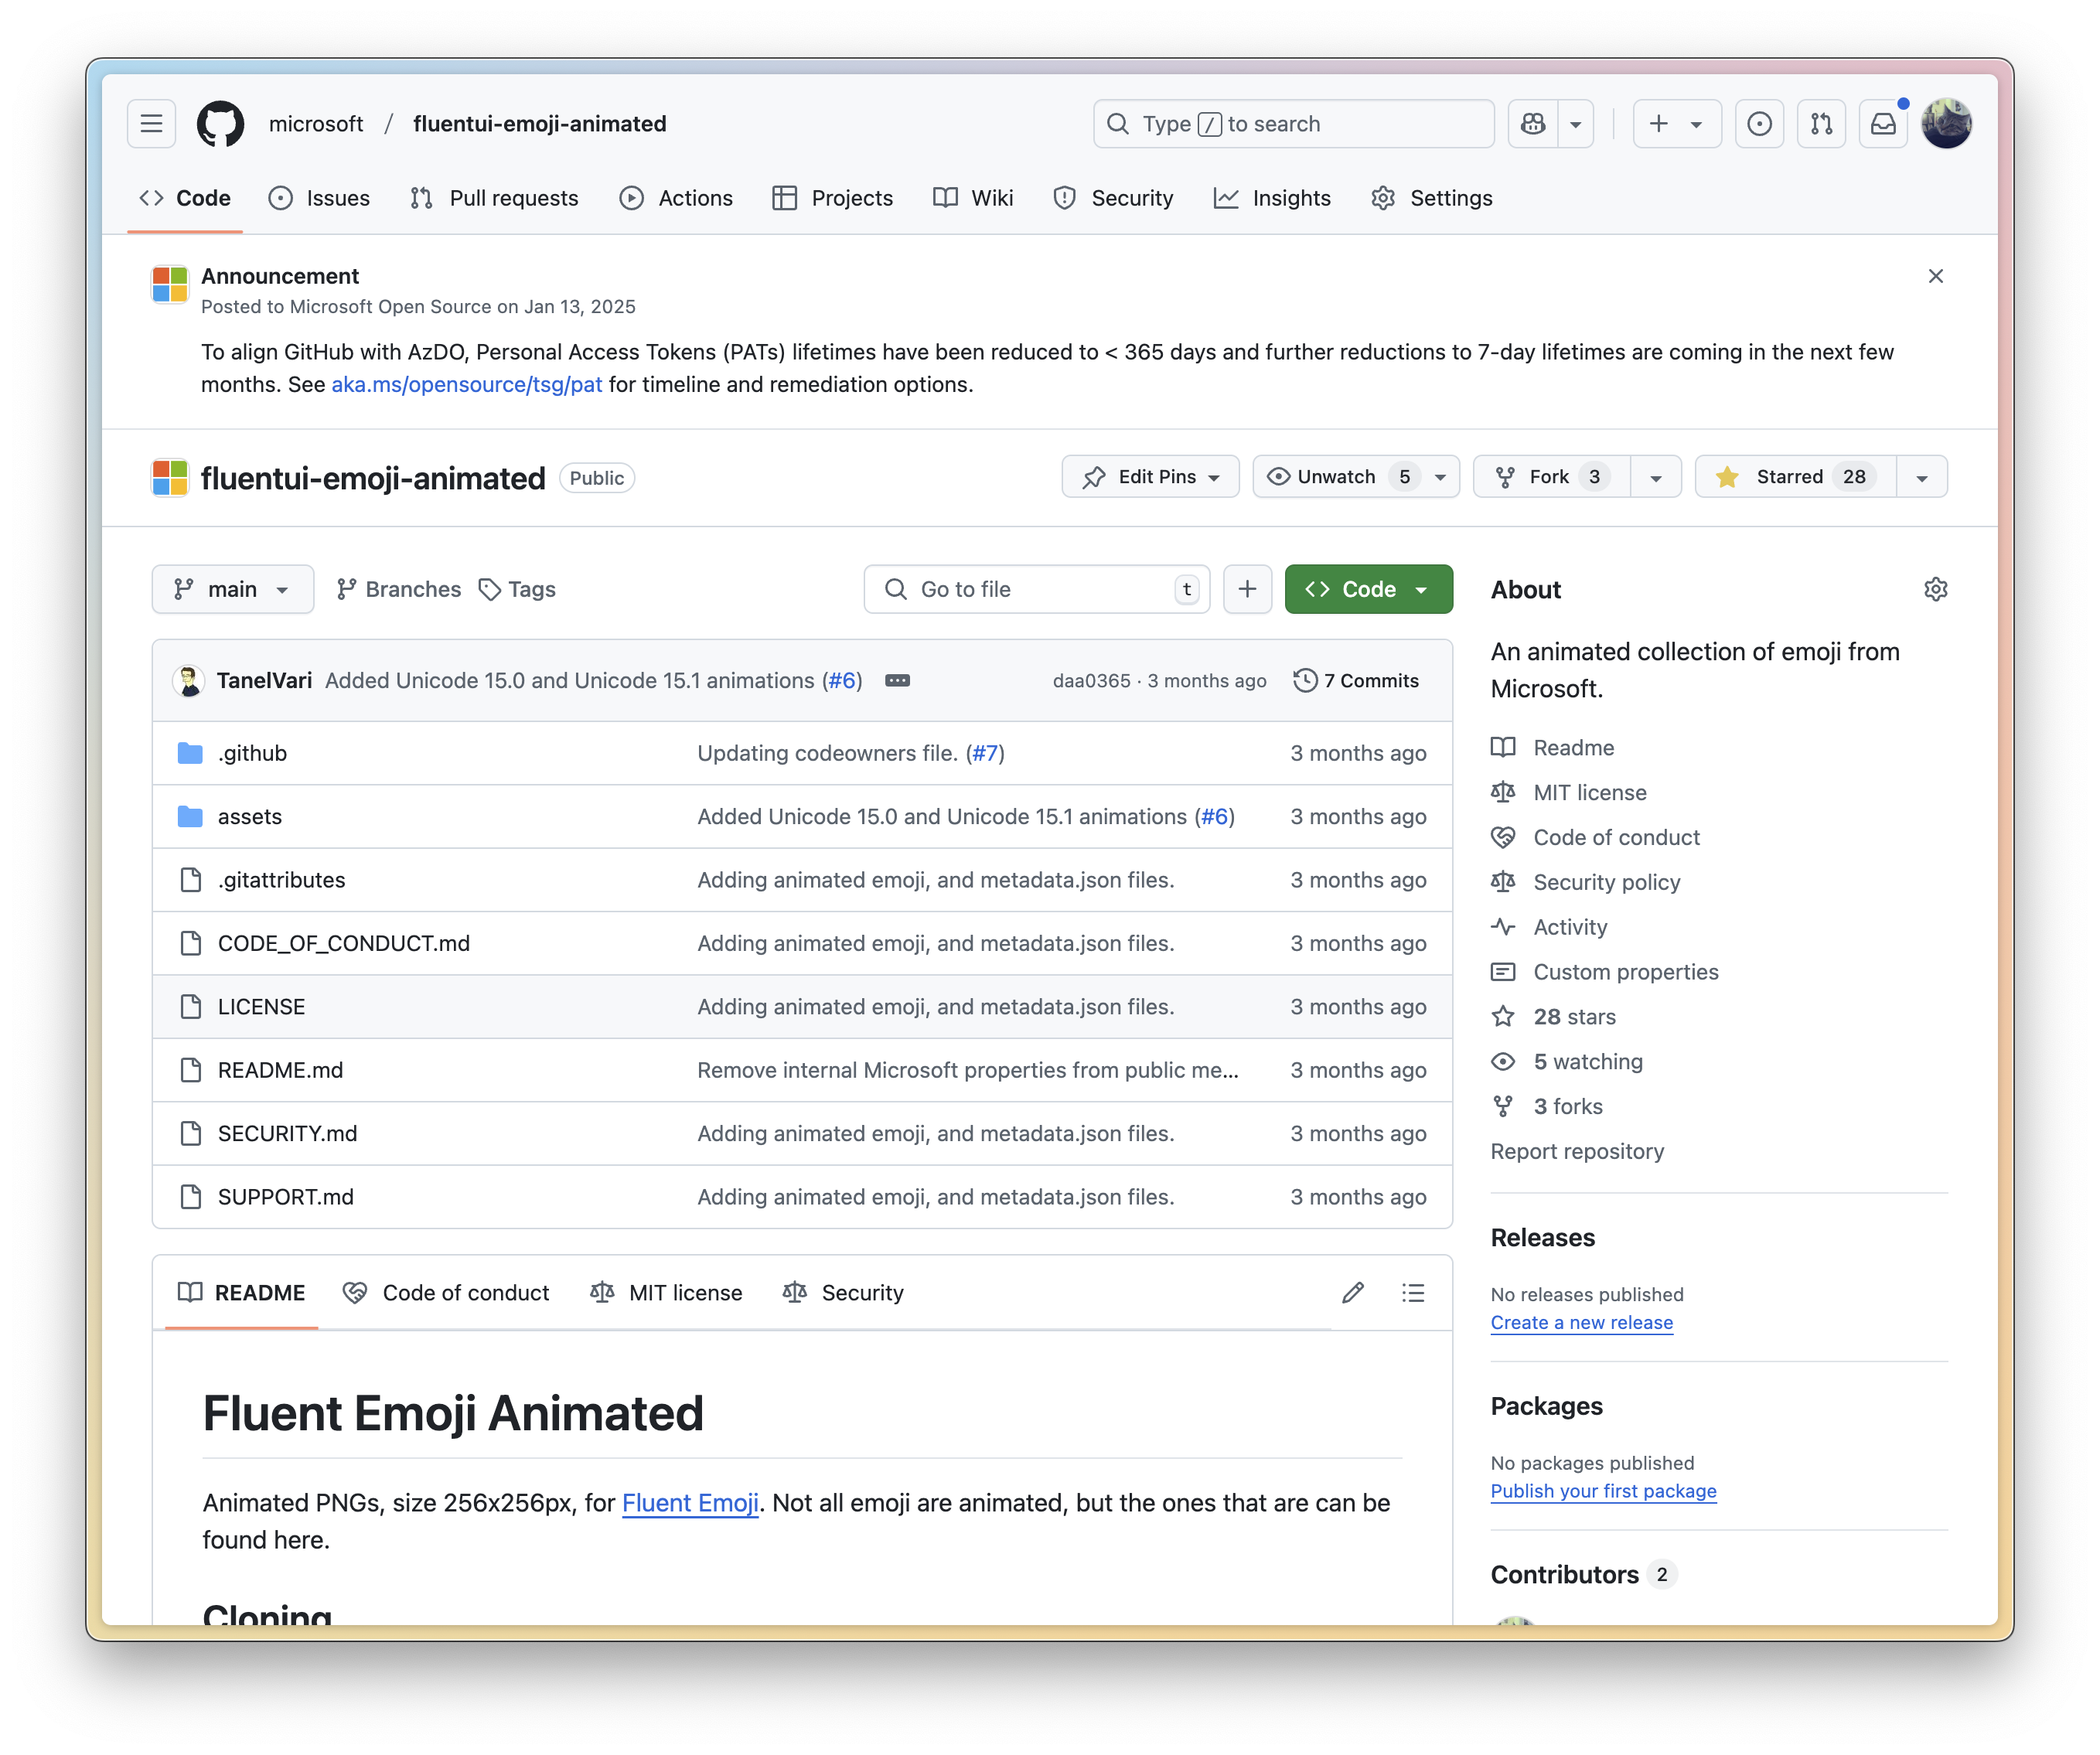Switch to the Pull requests tab
Viewport: 2100px width, 1755px height.
coord(494,198)
